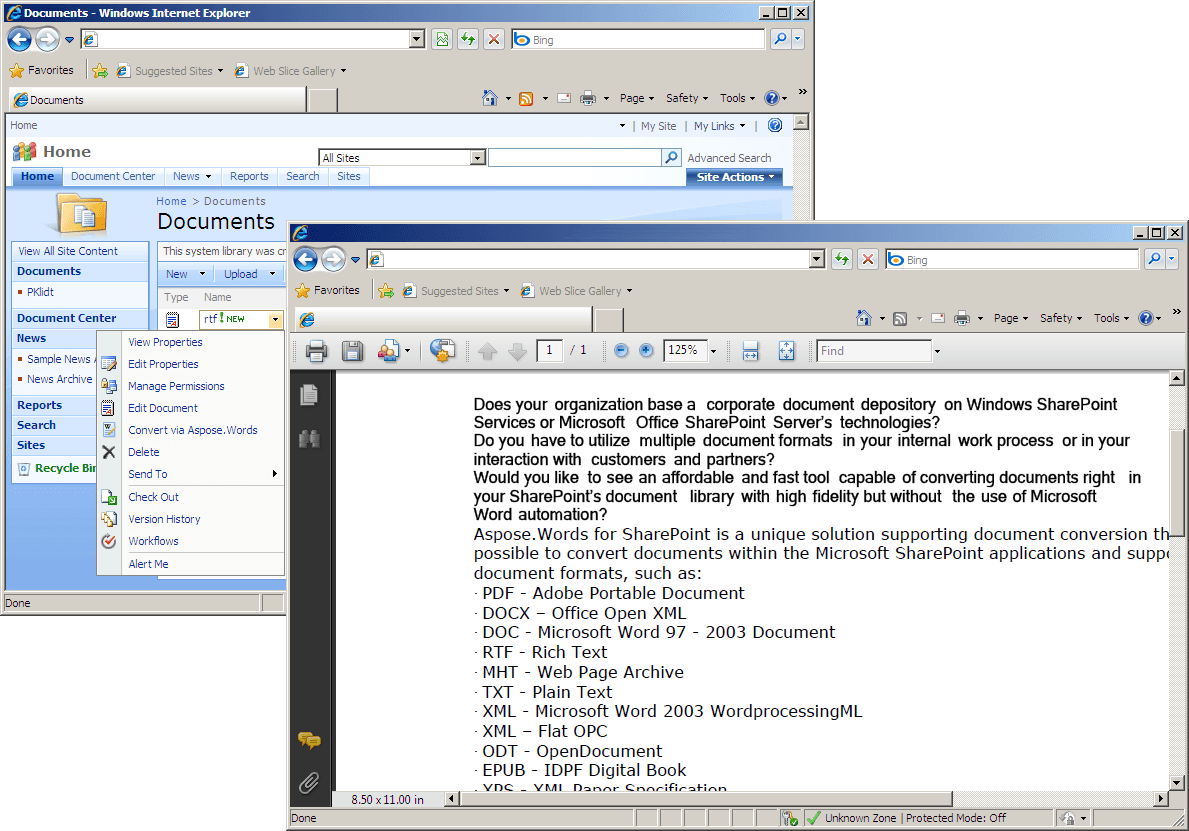The width and height of the screenshot is (1189, 831).
Task: Add to Favorites bar icon in Documents window
Action: coord(99,71)
